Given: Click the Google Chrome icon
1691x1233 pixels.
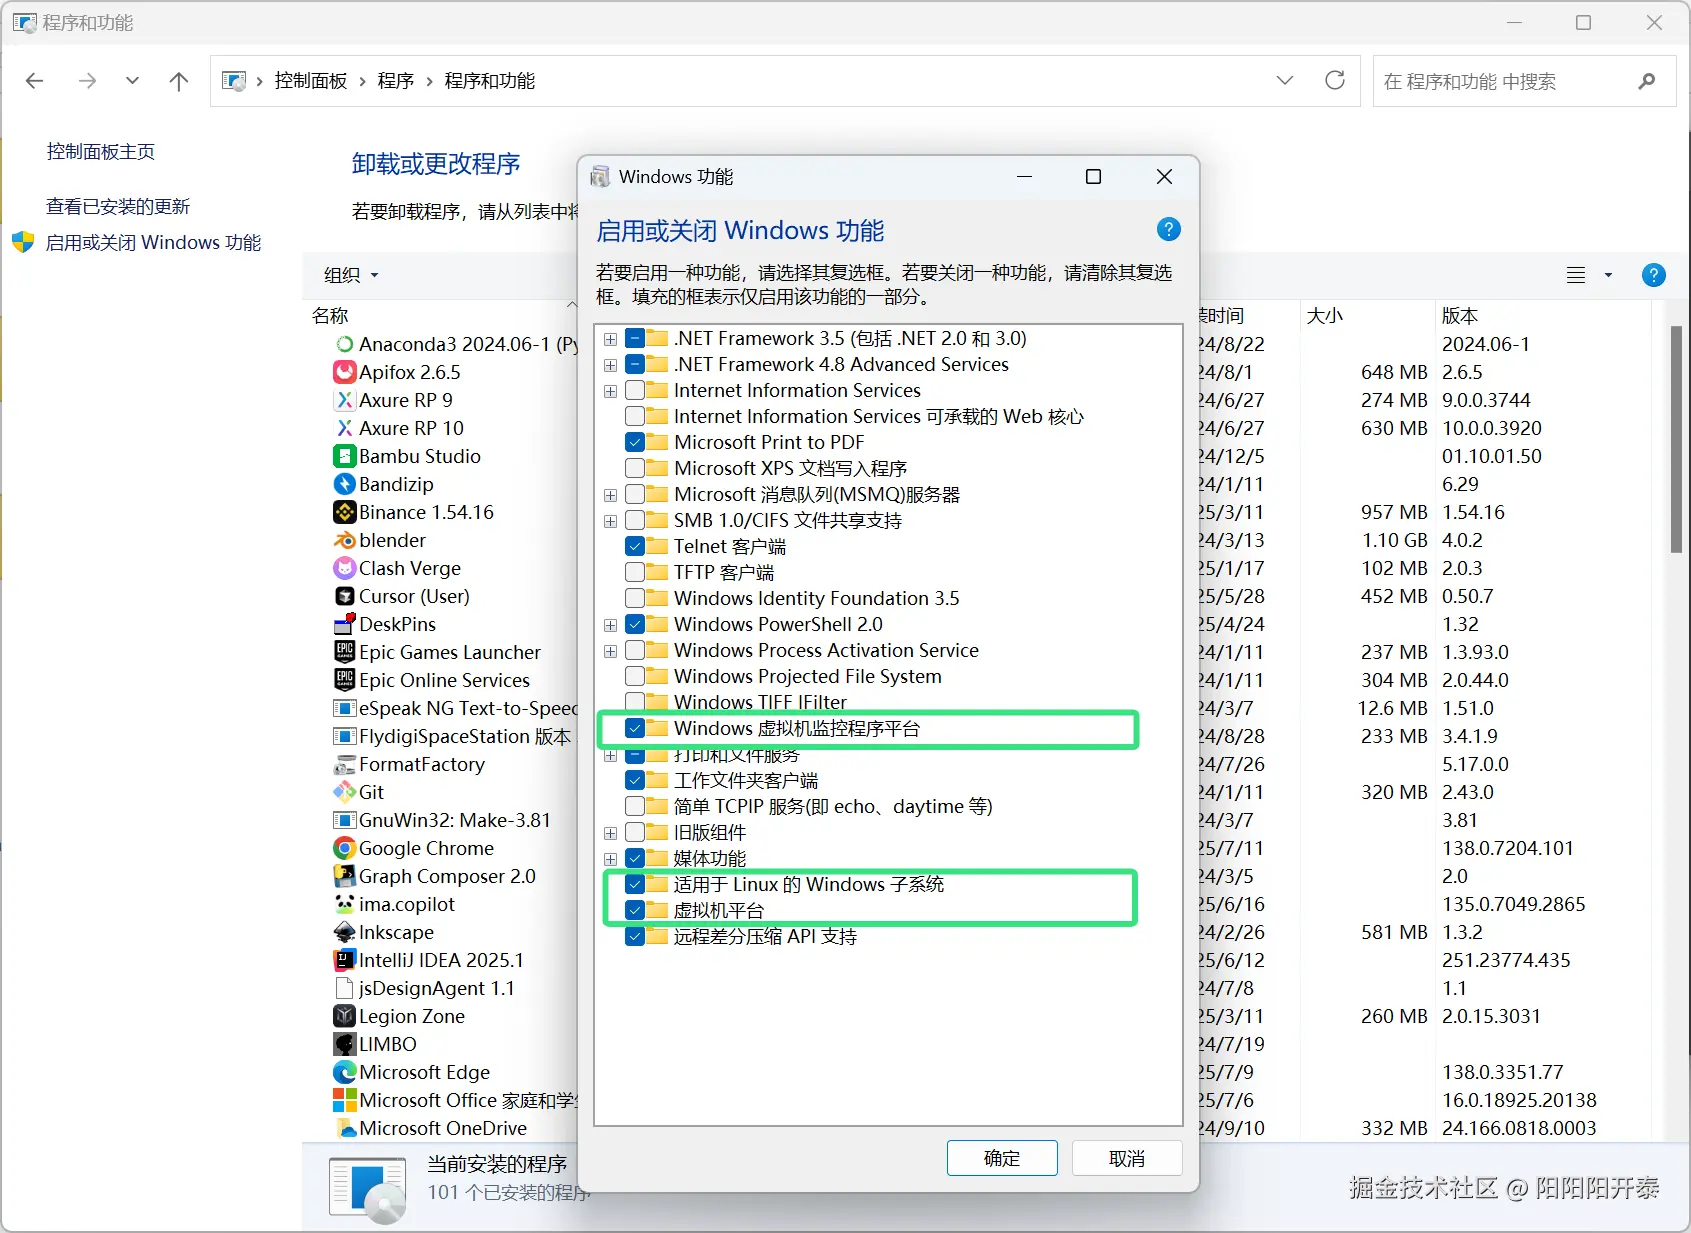Looking at the screenshot, I should [x=344, y=848].
